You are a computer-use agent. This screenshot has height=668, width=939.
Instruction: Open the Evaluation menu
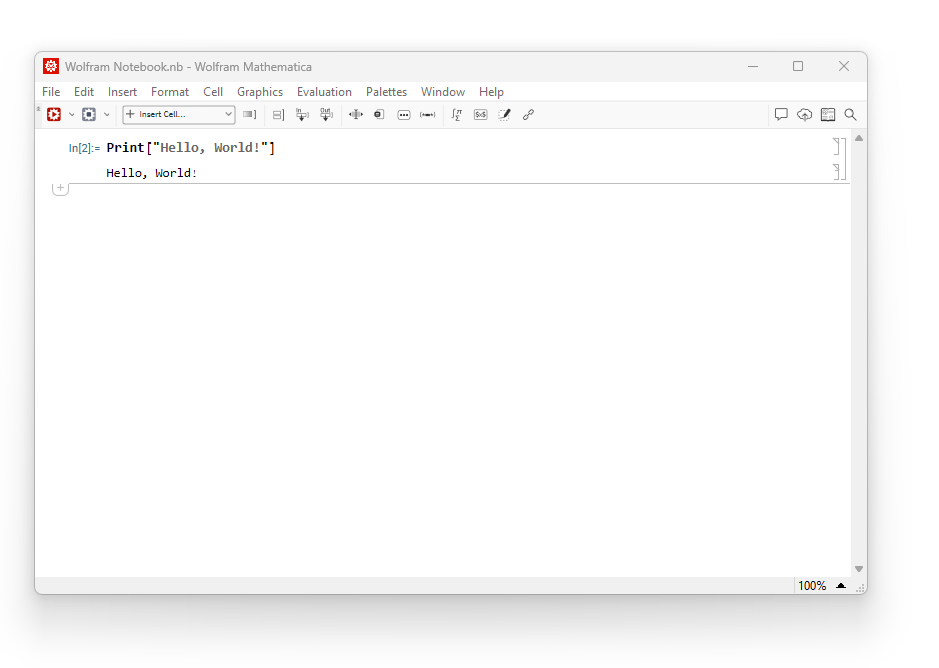point(324,92)
